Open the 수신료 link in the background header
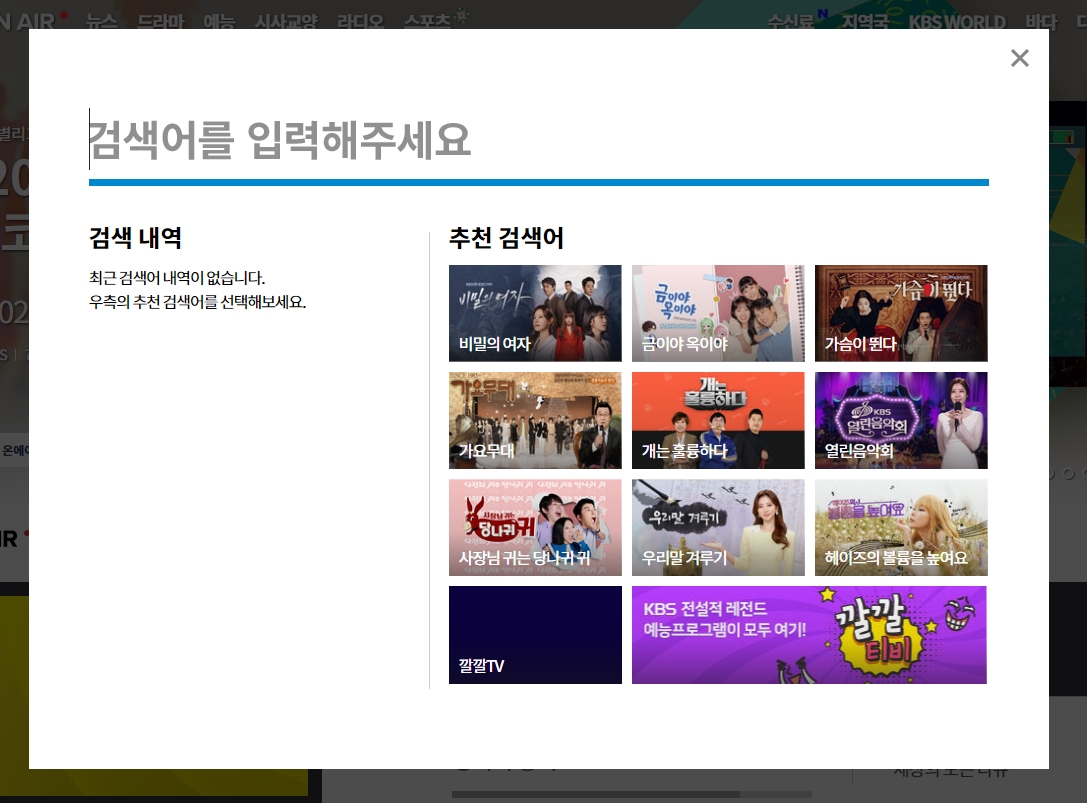 790,21
